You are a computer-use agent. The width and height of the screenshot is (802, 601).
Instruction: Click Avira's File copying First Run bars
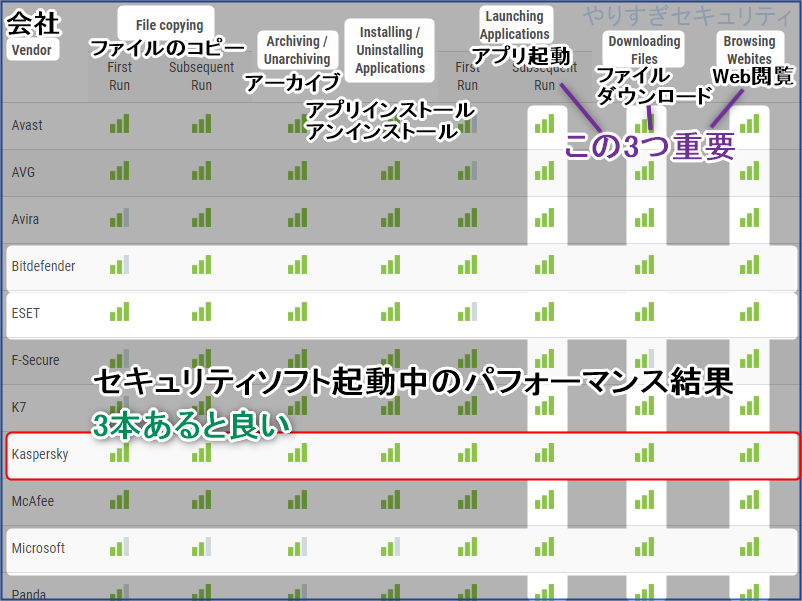point(119,218)
